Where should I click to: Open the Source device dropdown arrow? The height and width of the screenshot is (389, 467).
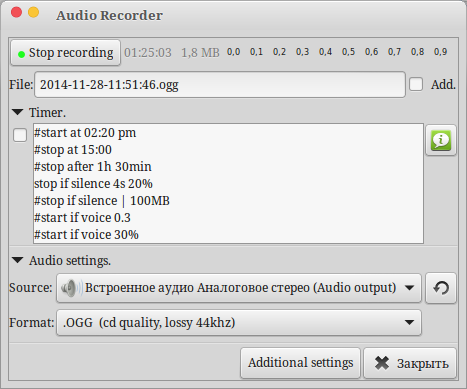(x=409, y=288)
